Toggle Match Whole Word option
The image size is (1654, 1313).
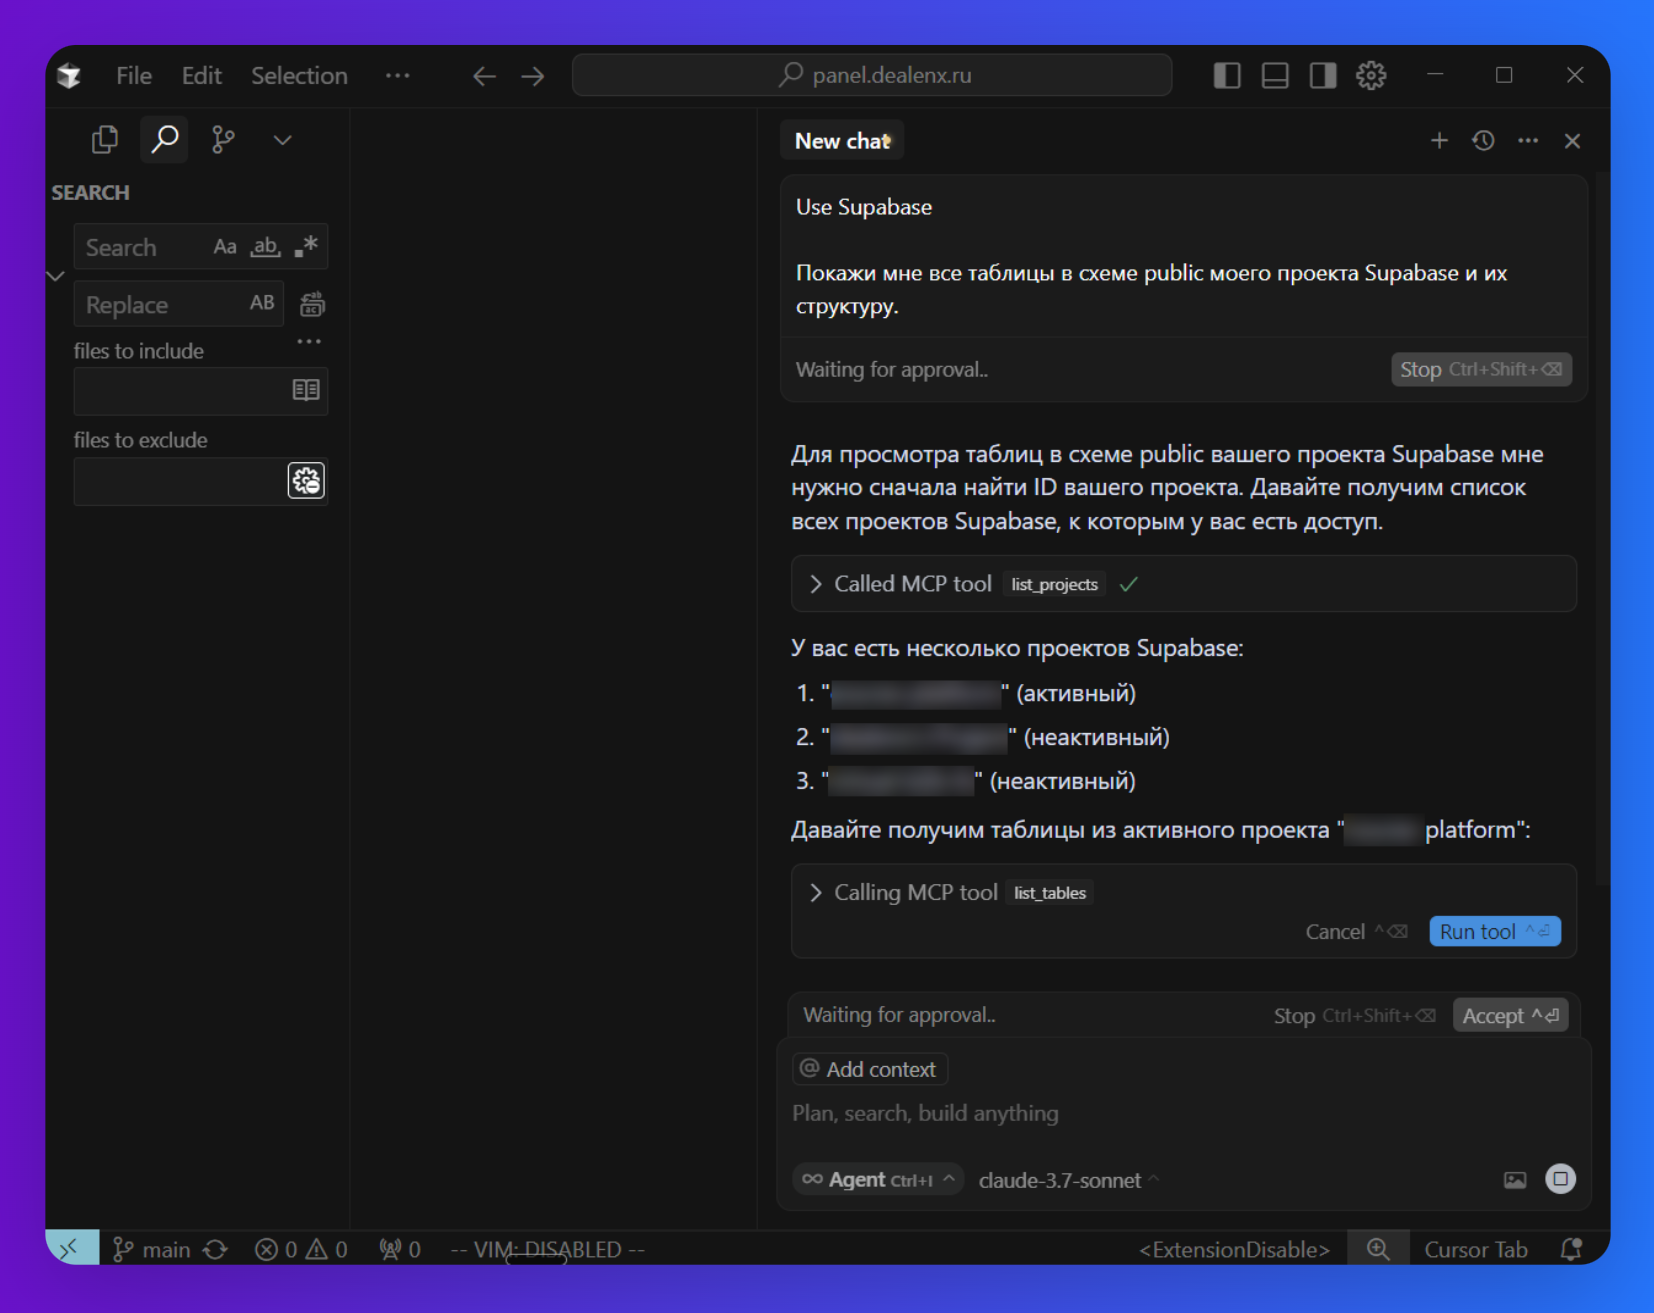[x=265, y=247]
